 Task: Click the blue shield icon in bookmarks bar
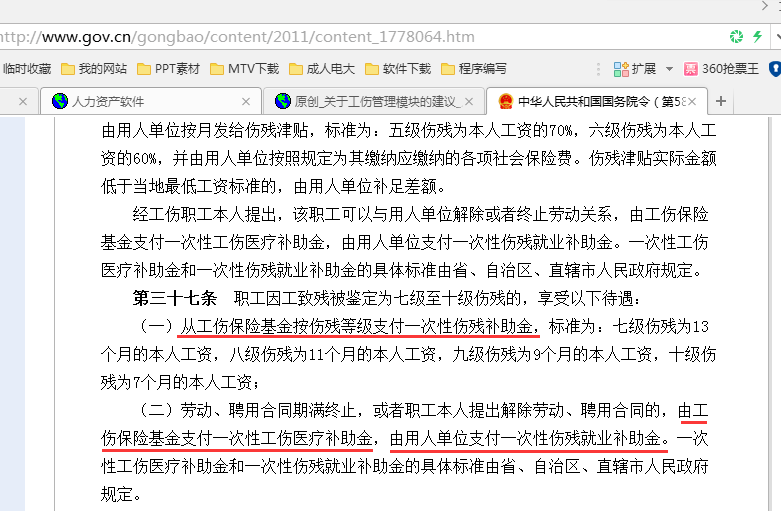(x=774, y=69)
